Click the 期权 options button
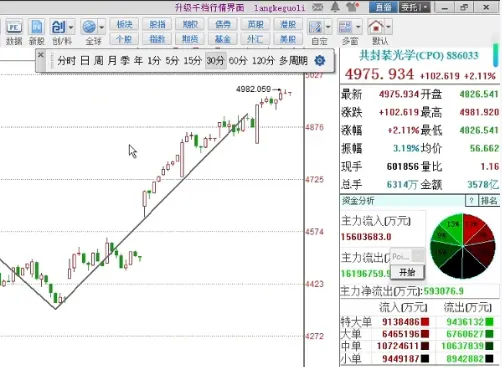502x367 pixels. coord(190,24)
